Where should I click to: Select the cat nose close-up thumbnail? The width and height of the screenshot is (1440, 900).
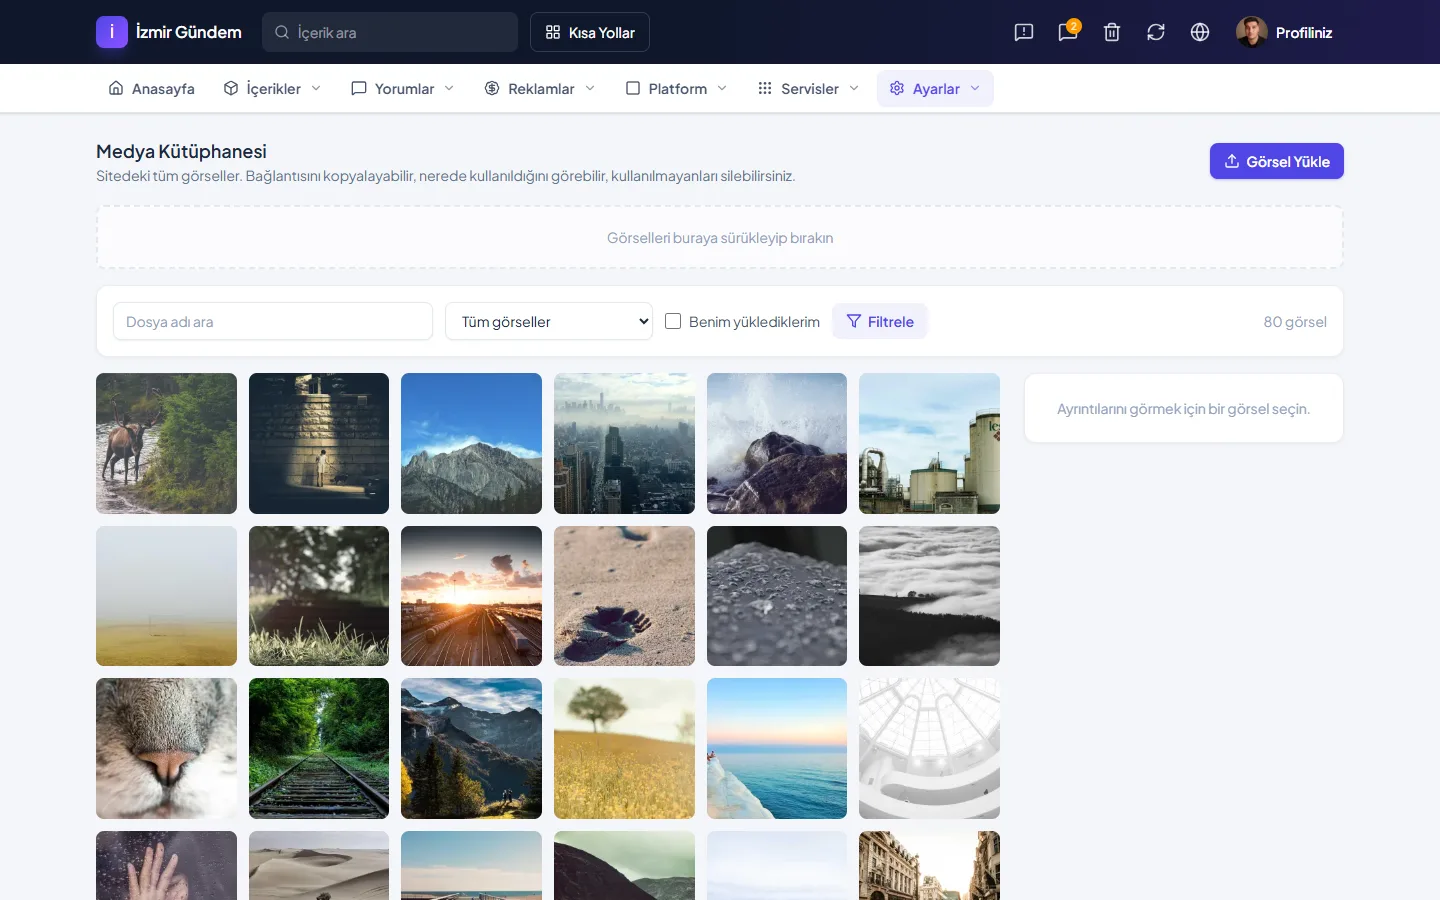[x=166, y=748]
